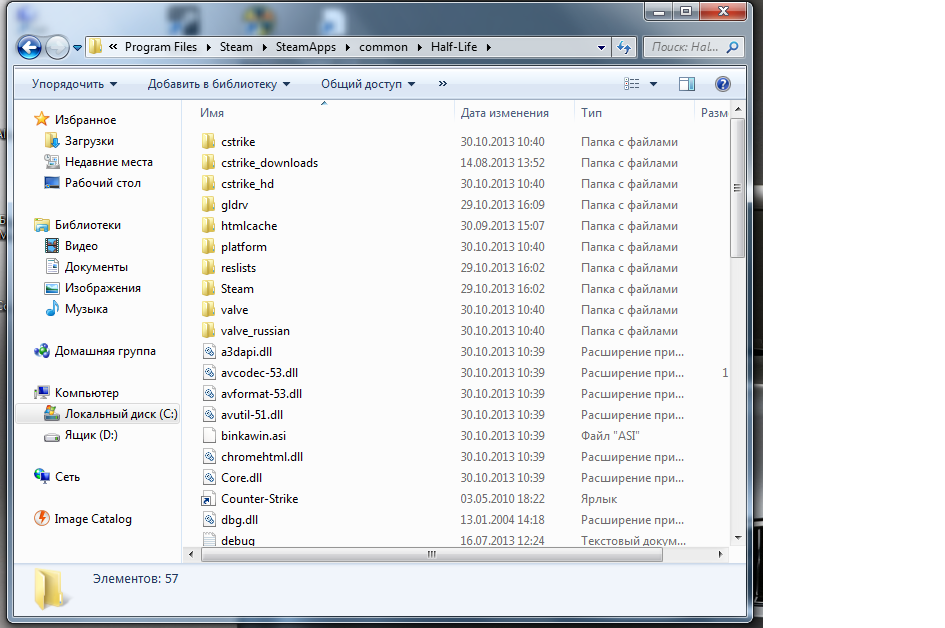Expand the arrow after Program Files breadcrumb

pos(208,47)
